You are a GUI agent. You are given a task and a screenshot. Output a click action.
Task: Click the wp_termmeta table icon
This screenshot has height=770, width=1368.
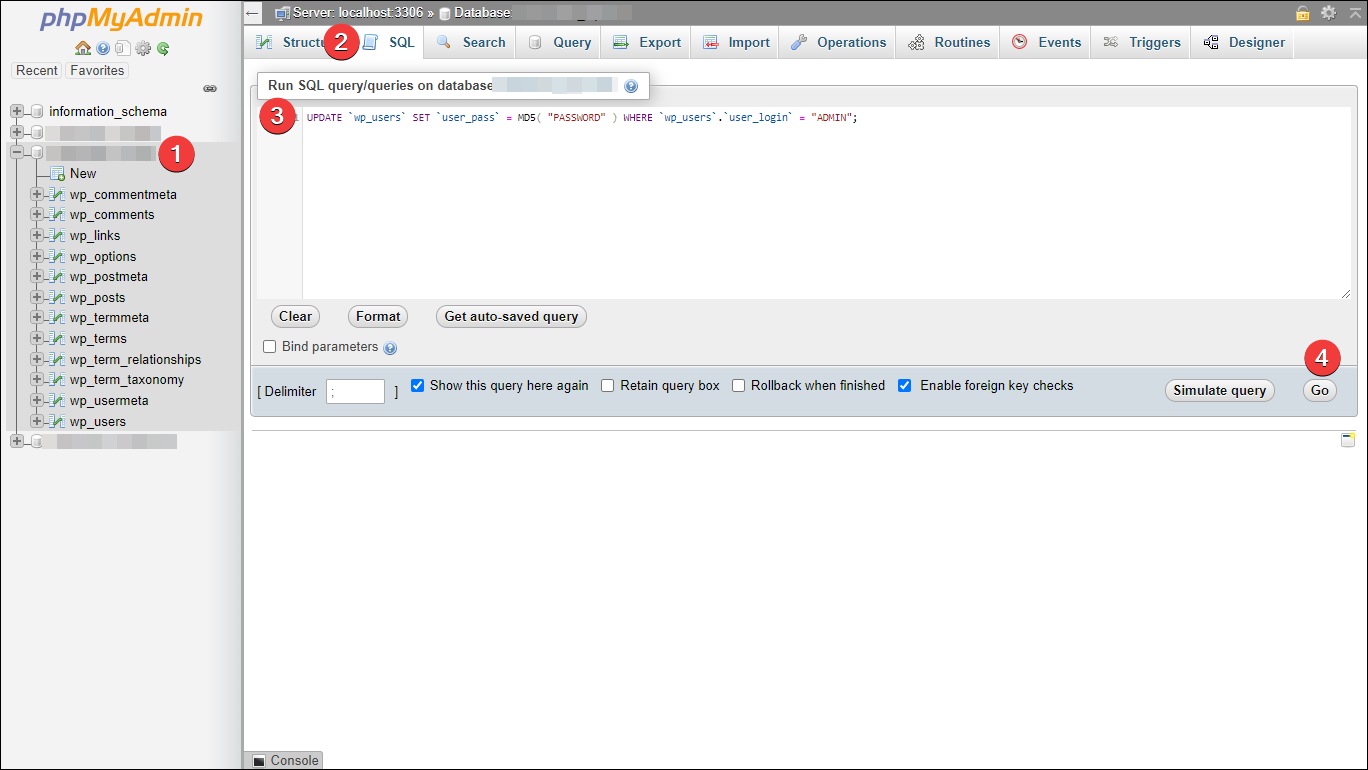point(57,317)
